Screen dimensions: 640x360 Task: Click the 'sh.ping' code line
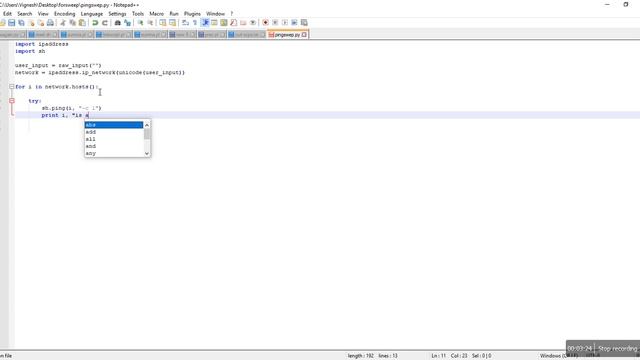pos(71,108)
